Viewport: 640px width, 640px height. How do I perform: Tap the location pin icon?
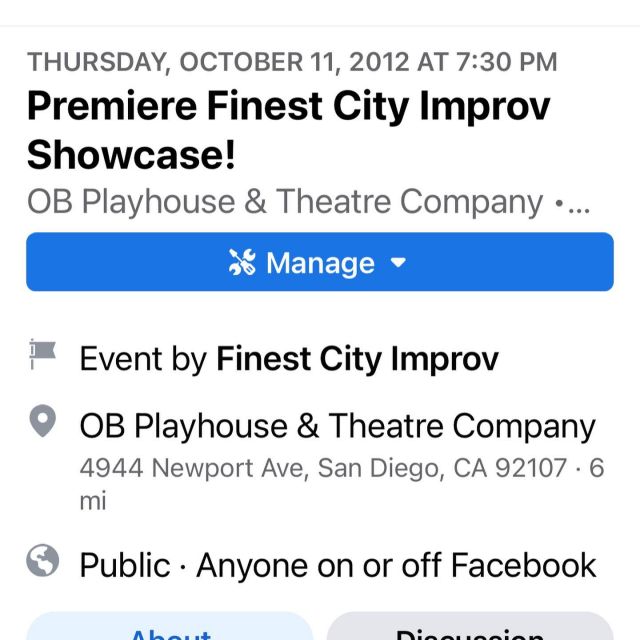coord(43,421)
